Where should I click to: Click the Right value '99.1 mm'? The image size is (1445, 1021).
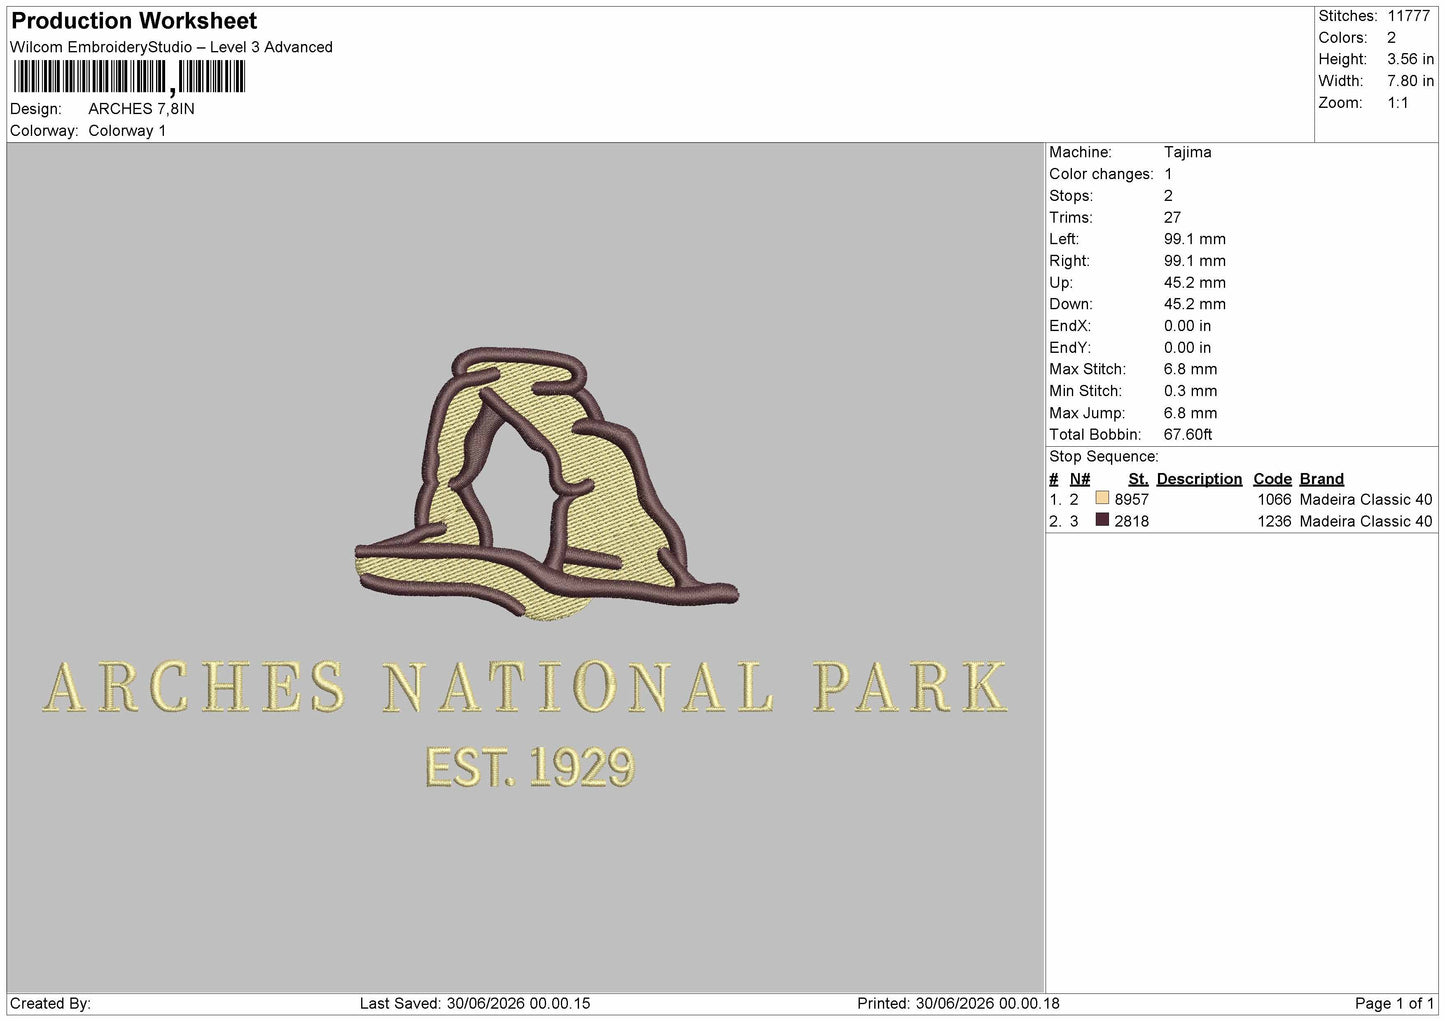coord(1194,261)
